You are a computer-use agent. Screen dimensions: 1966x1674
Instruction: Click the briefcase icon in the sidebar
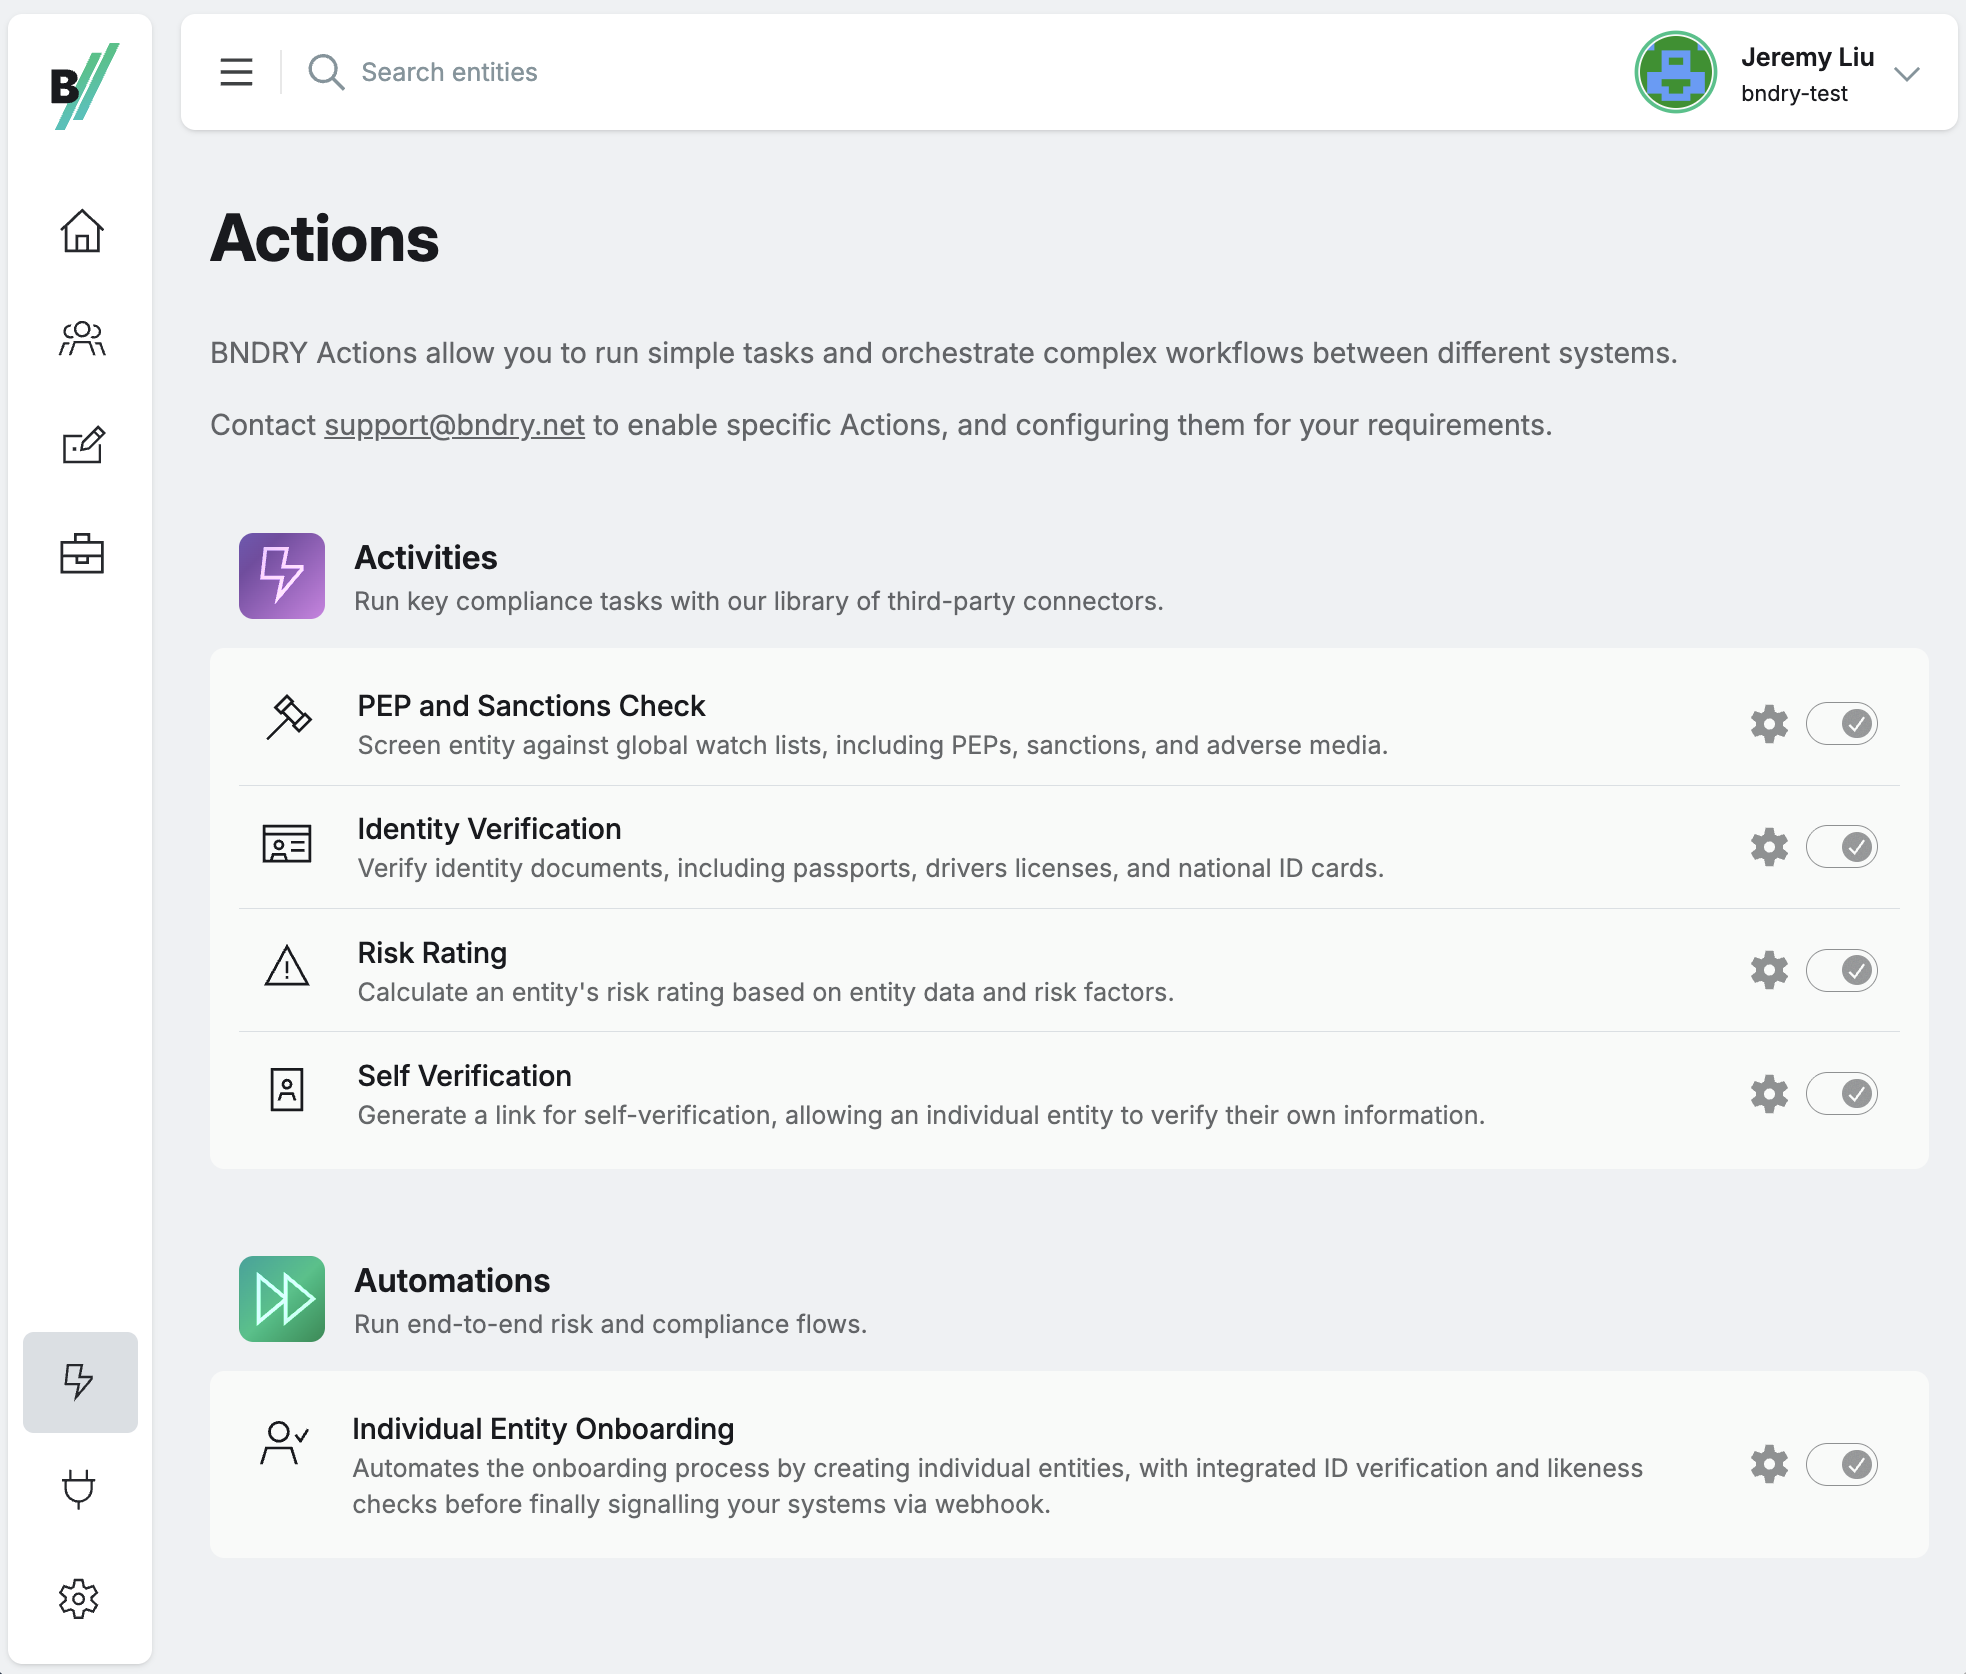point(80,553)
